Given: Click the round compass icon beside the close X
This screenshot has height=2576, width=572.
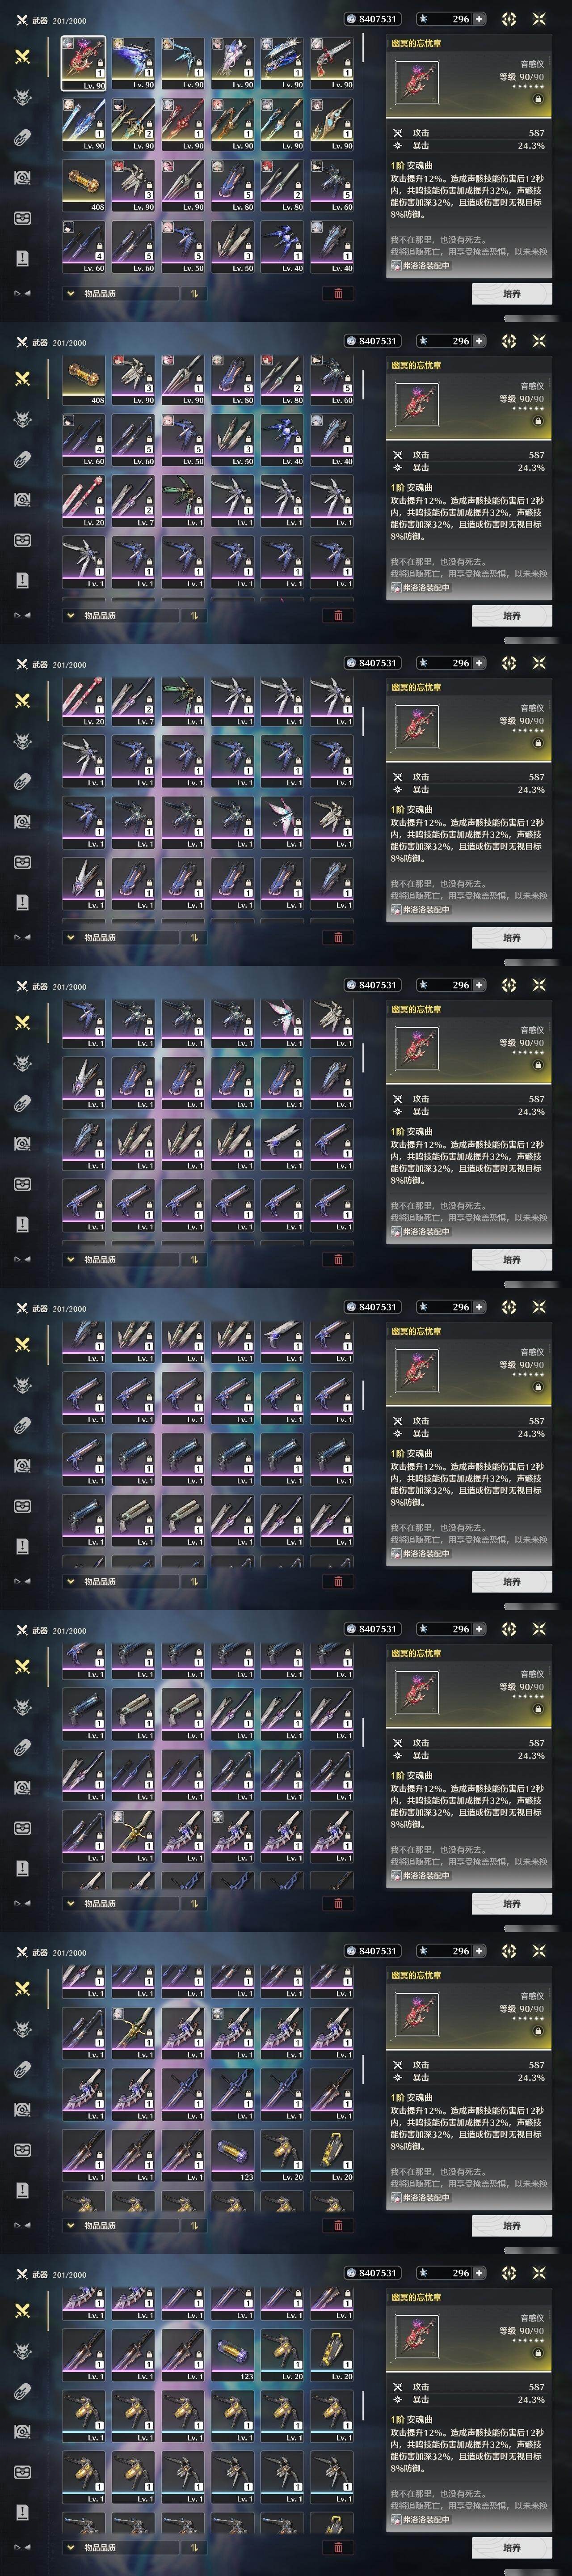Looking at the screenshot, I should (508, 19).
